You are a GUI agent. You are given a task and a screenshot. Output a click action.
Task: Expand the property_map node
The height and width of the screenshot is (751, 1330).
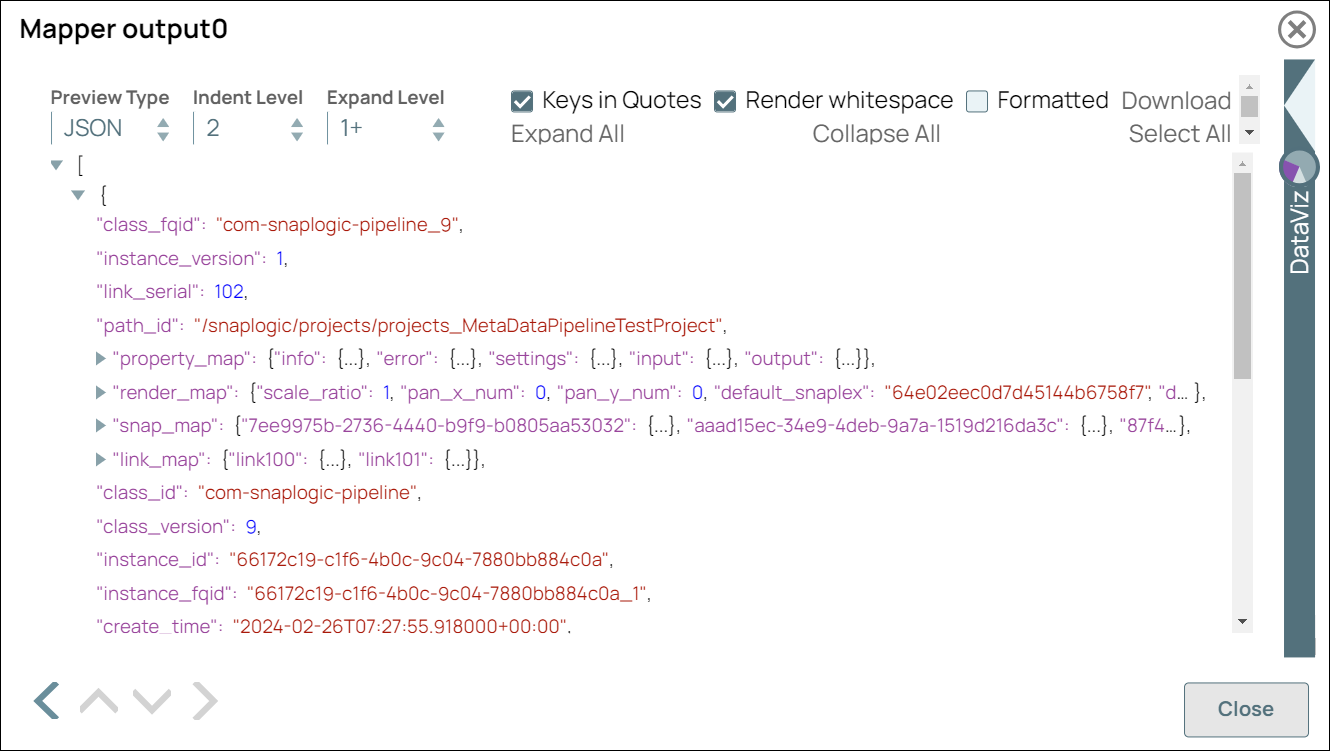pos(99,358)
